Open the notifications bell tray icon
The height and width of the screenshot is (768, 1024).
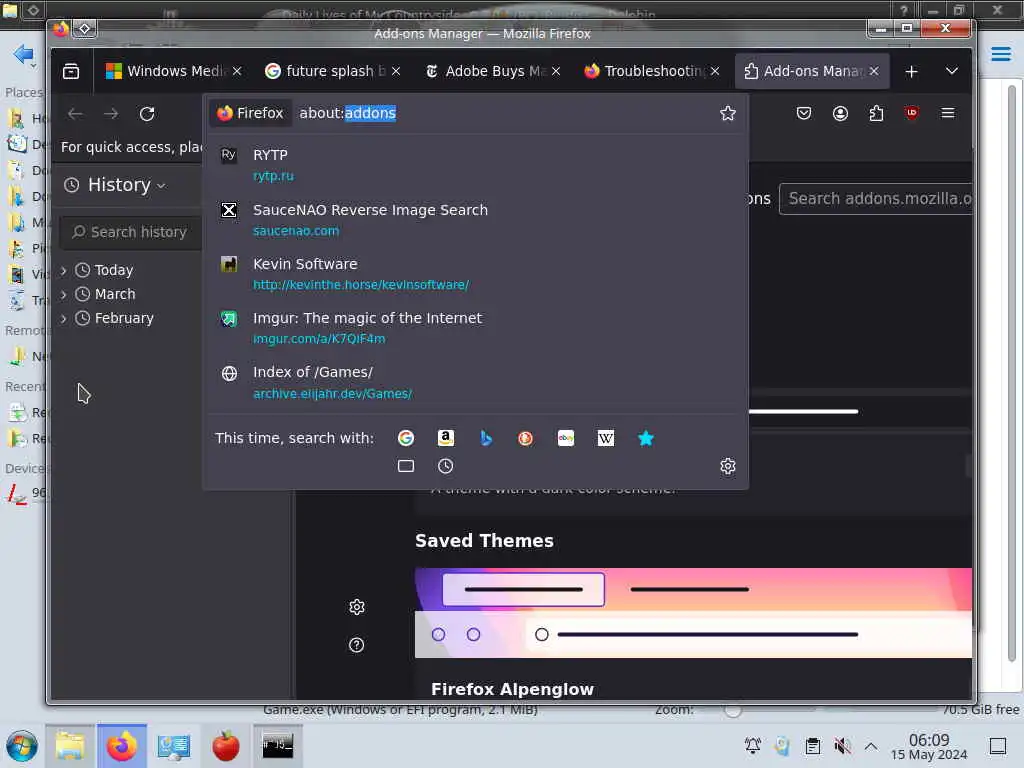(753, 746)
